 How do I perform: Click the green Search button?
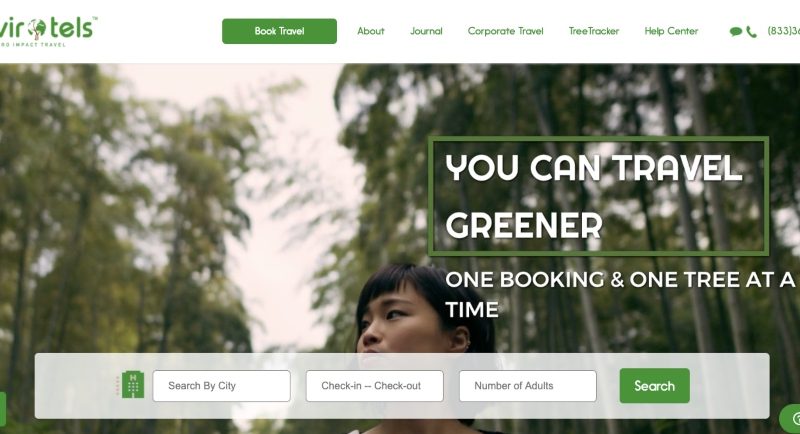click(655, 386)
